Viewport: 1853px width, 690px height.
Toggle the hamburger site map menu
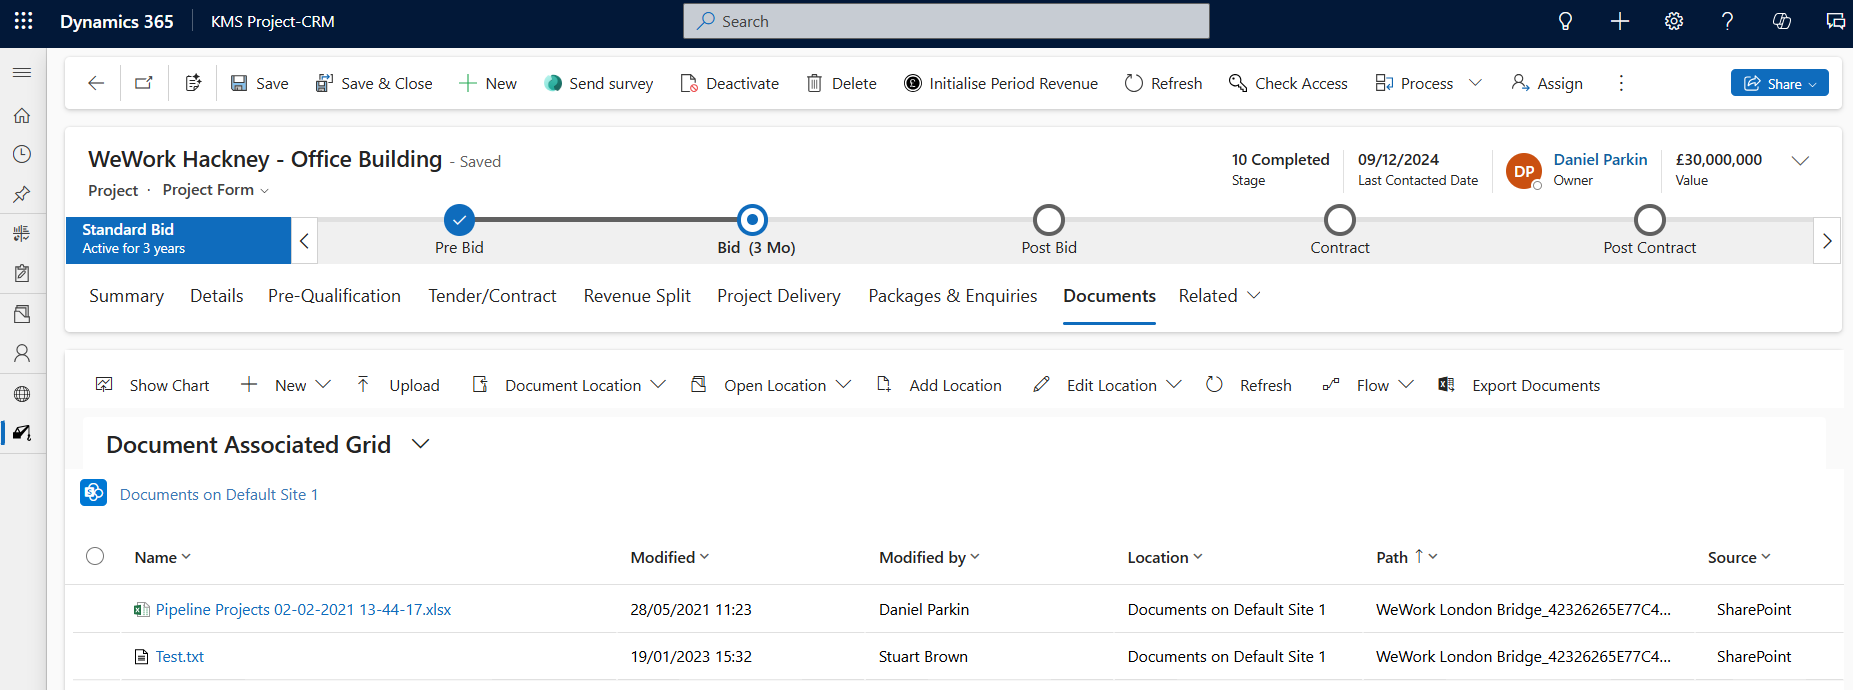click(x=22, y=72)
